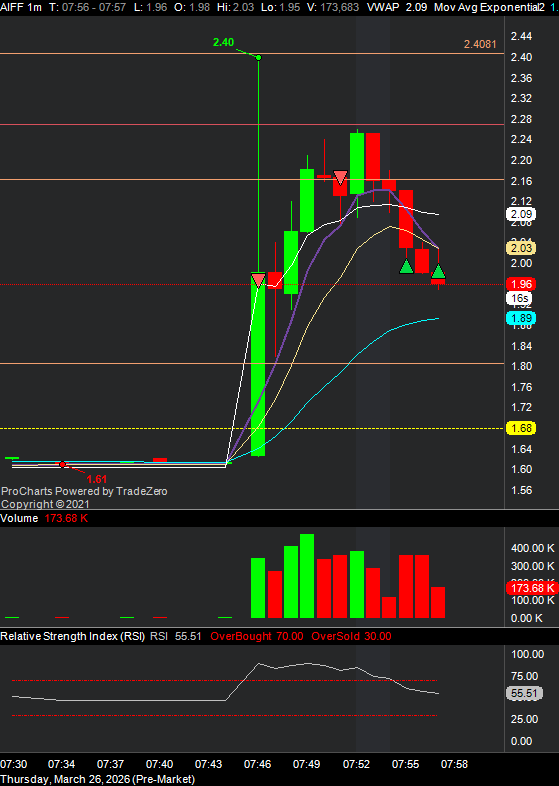Click the 07:30 time axis label
Viewport: 559px width, 786px height.
point(14,764)
